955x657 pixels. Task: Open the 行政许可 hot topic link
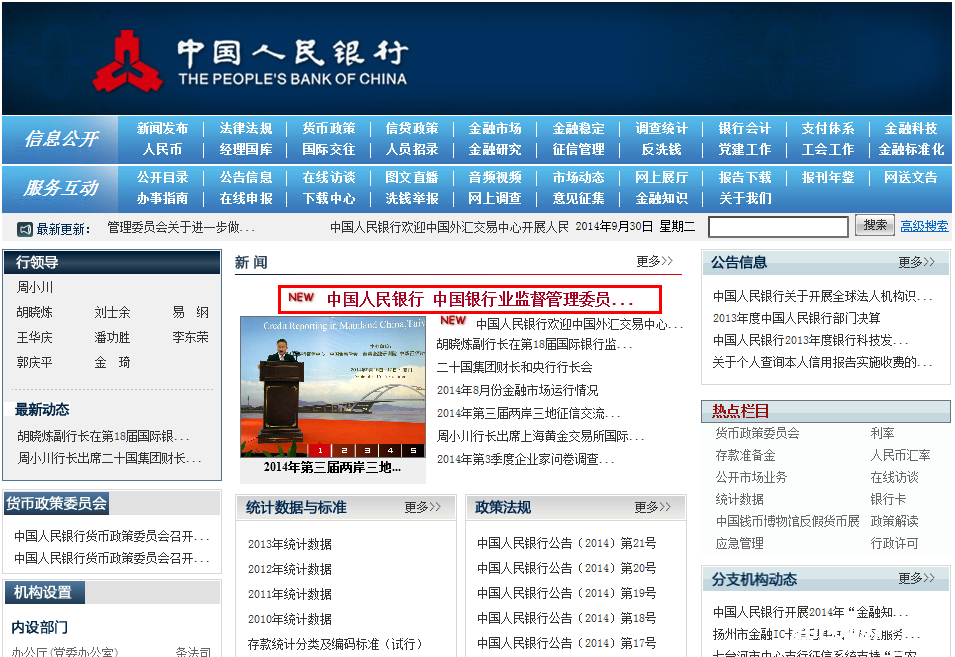click(895, 543)
